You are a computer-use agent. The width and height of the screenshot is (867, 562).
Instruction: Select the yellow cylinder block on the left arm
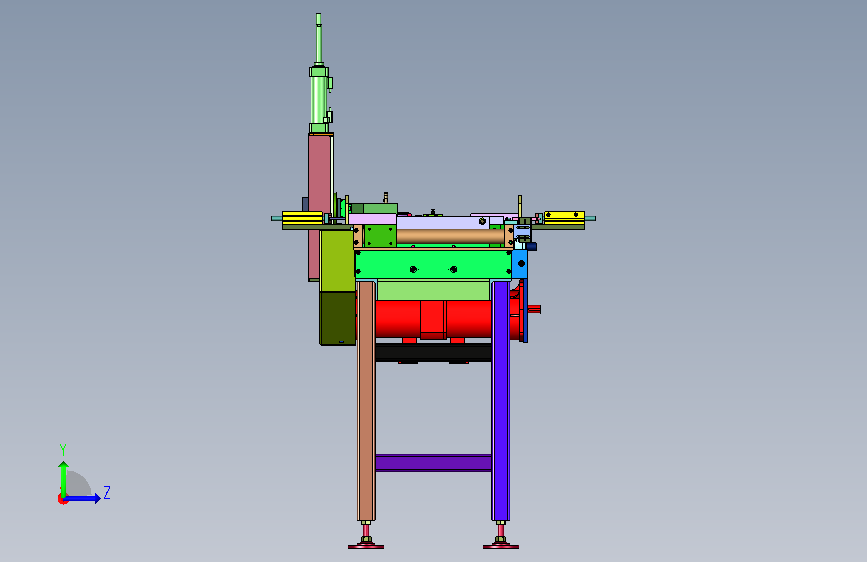302,217
